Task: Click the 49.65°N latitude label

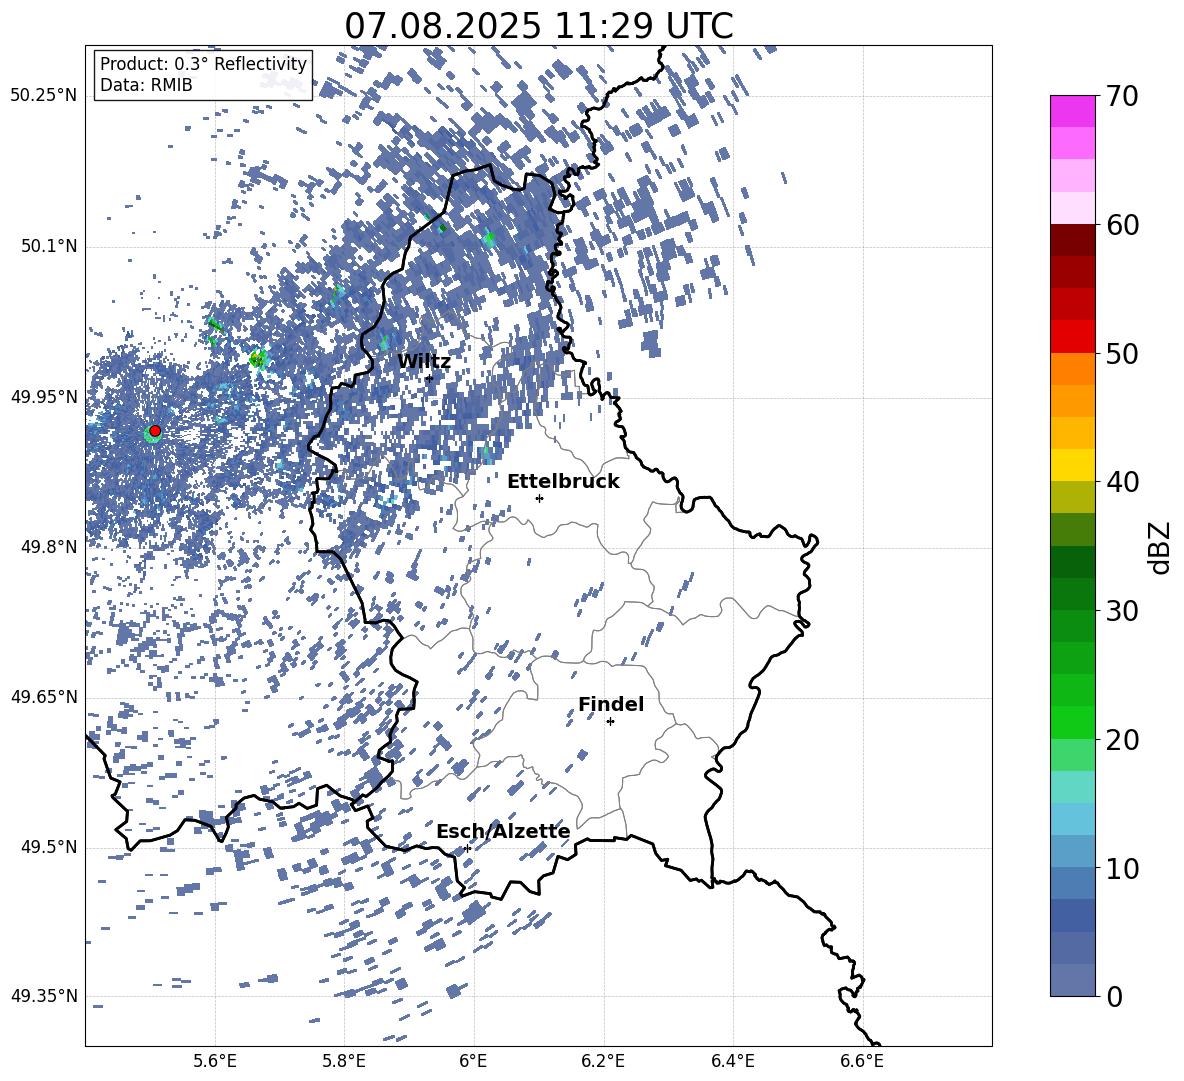Action: (x=44, y=697)
